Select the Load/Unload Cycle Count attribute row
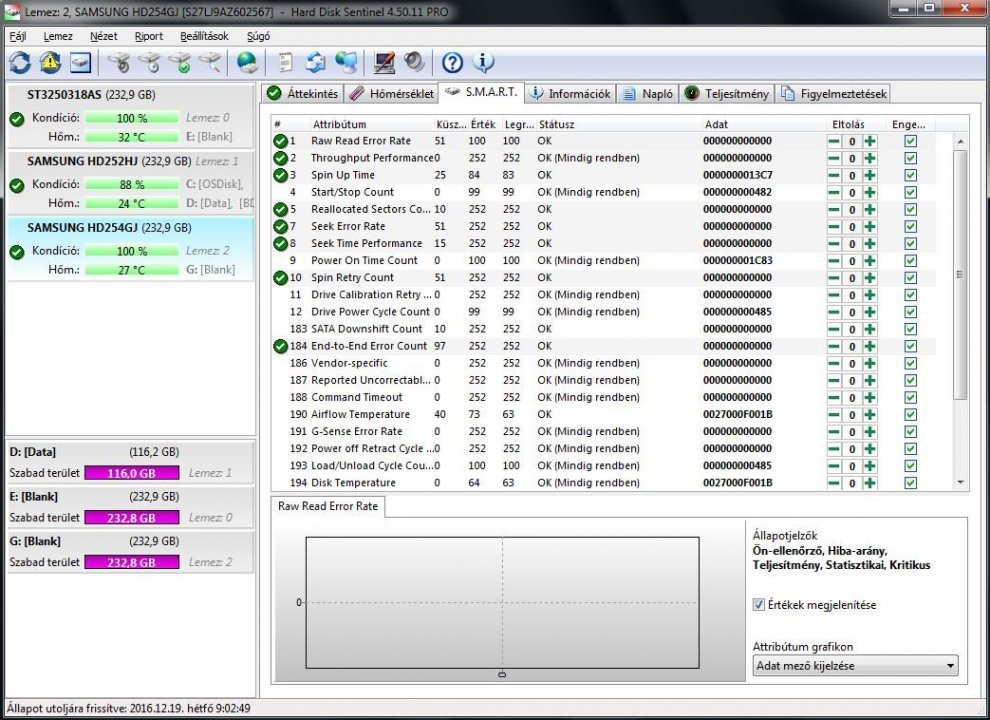Viewport: 990px width, 720px height. (604, 466)
